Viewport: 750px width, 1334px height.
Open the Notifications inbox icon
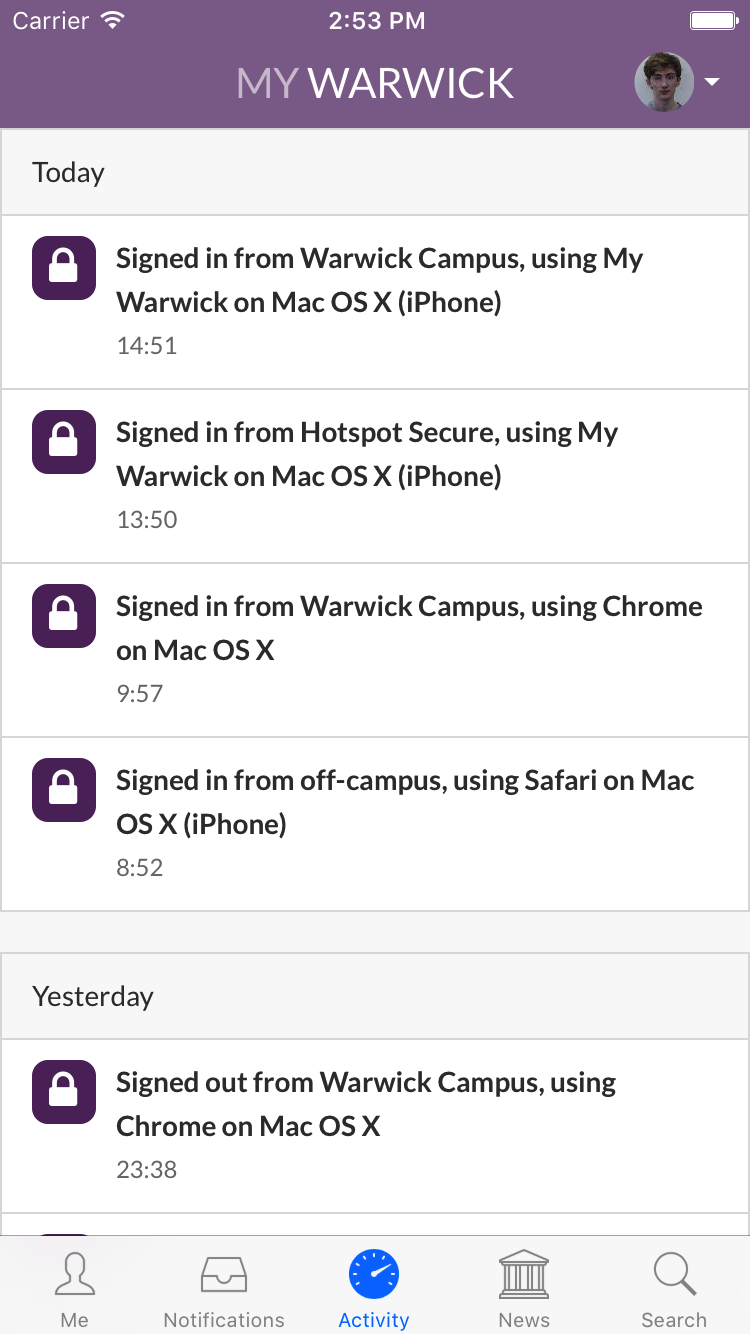point(224,1274)
